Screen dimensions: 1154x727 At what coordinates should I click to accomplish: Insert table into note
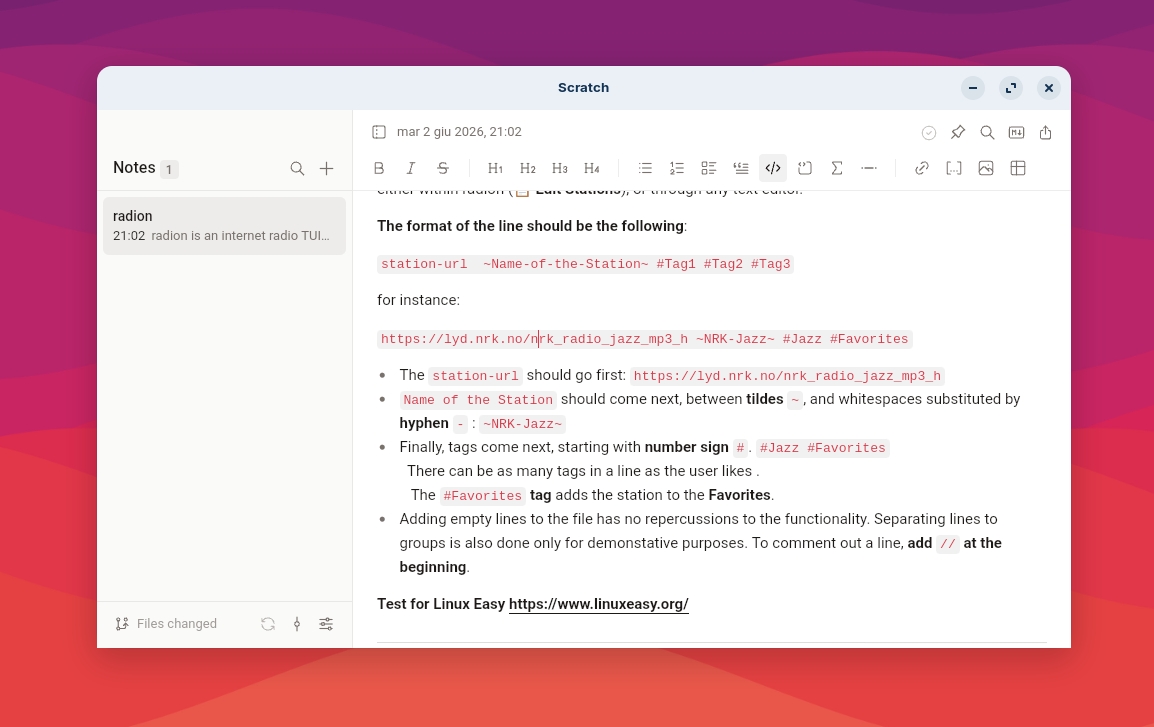(1018, 169)
